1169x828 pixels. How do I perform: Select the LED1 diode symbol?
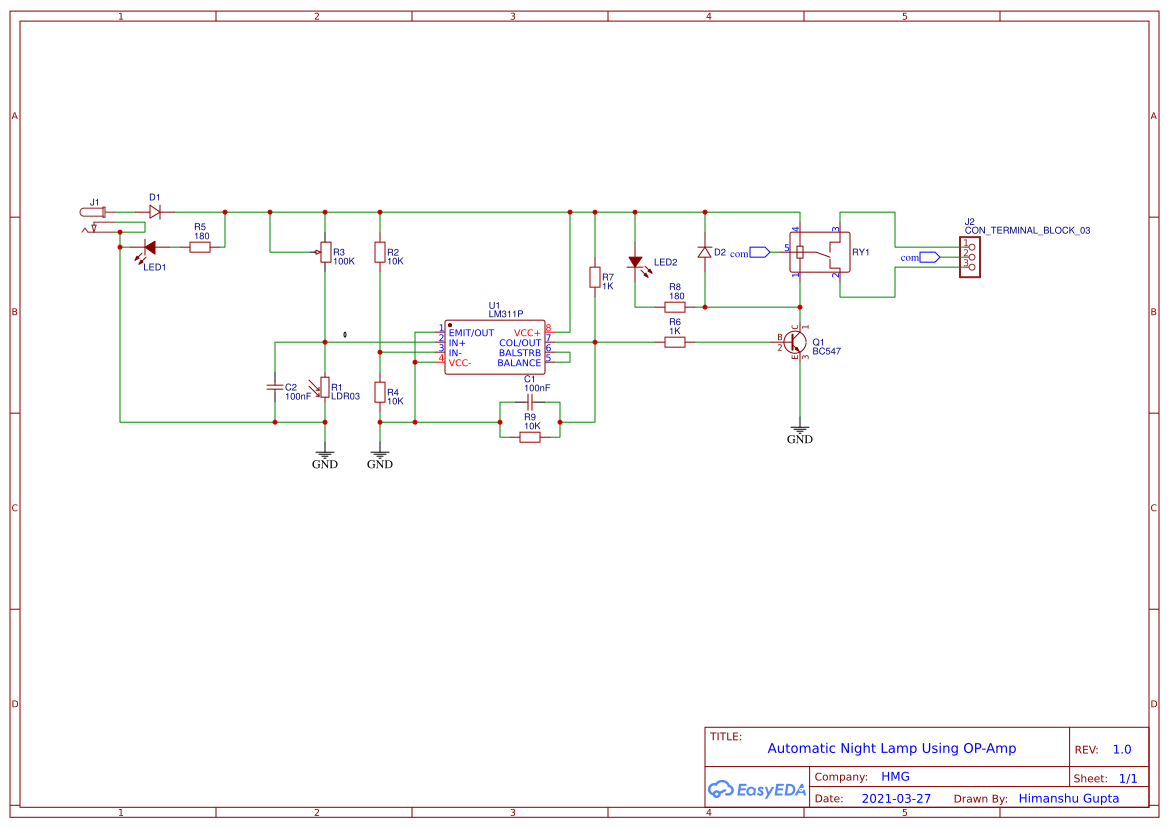click(148, 248)
